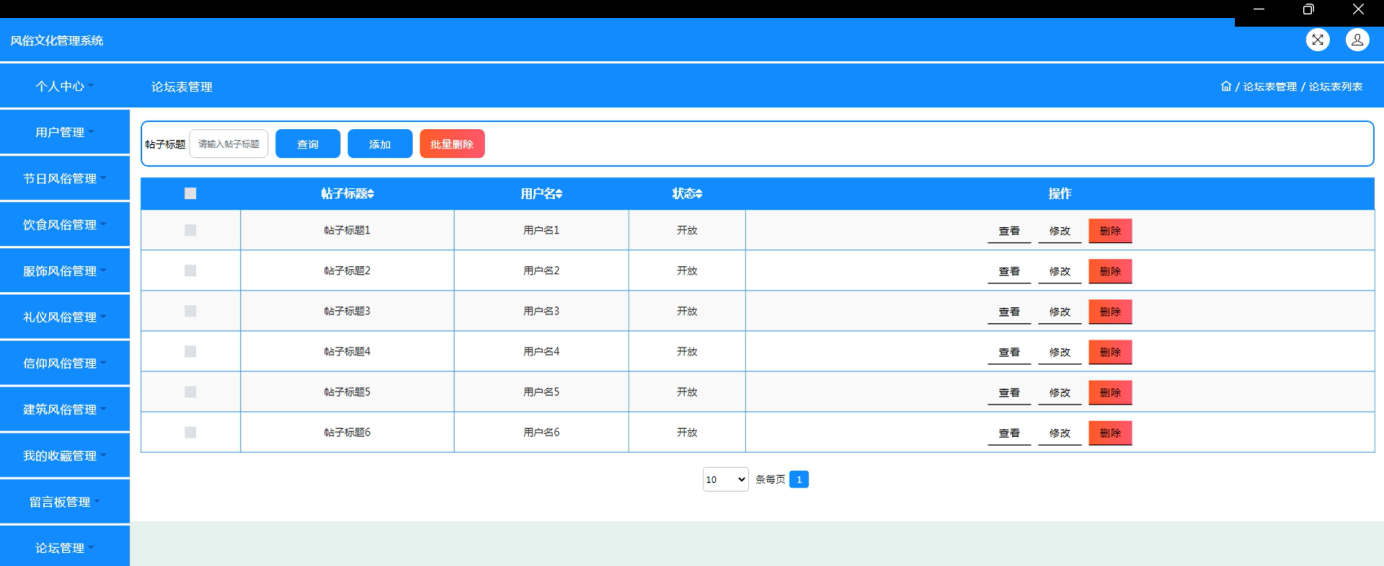
Task: Open 我的收藏管理 in sidebar
Action: pos(65,455)
